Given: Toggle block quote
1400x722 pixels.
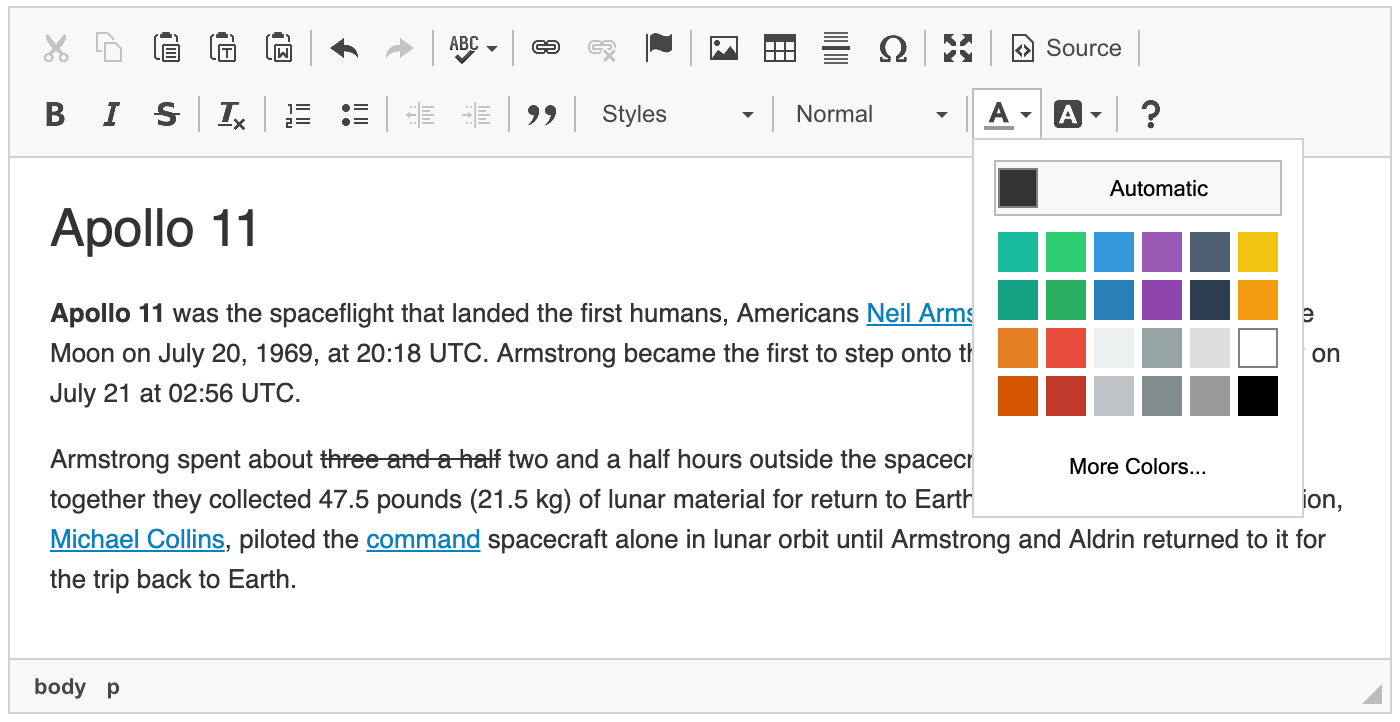Looking at the screenshot, I should coord(542,115).
